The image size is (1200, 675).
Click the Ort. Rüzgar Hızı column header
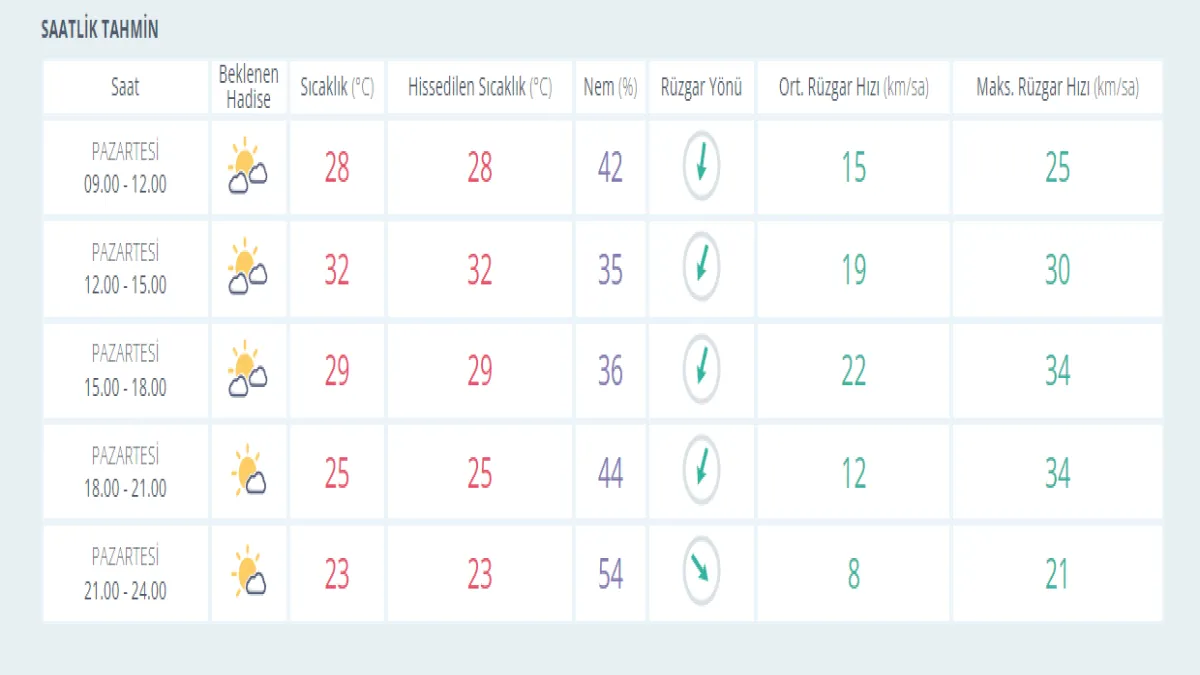853,87
